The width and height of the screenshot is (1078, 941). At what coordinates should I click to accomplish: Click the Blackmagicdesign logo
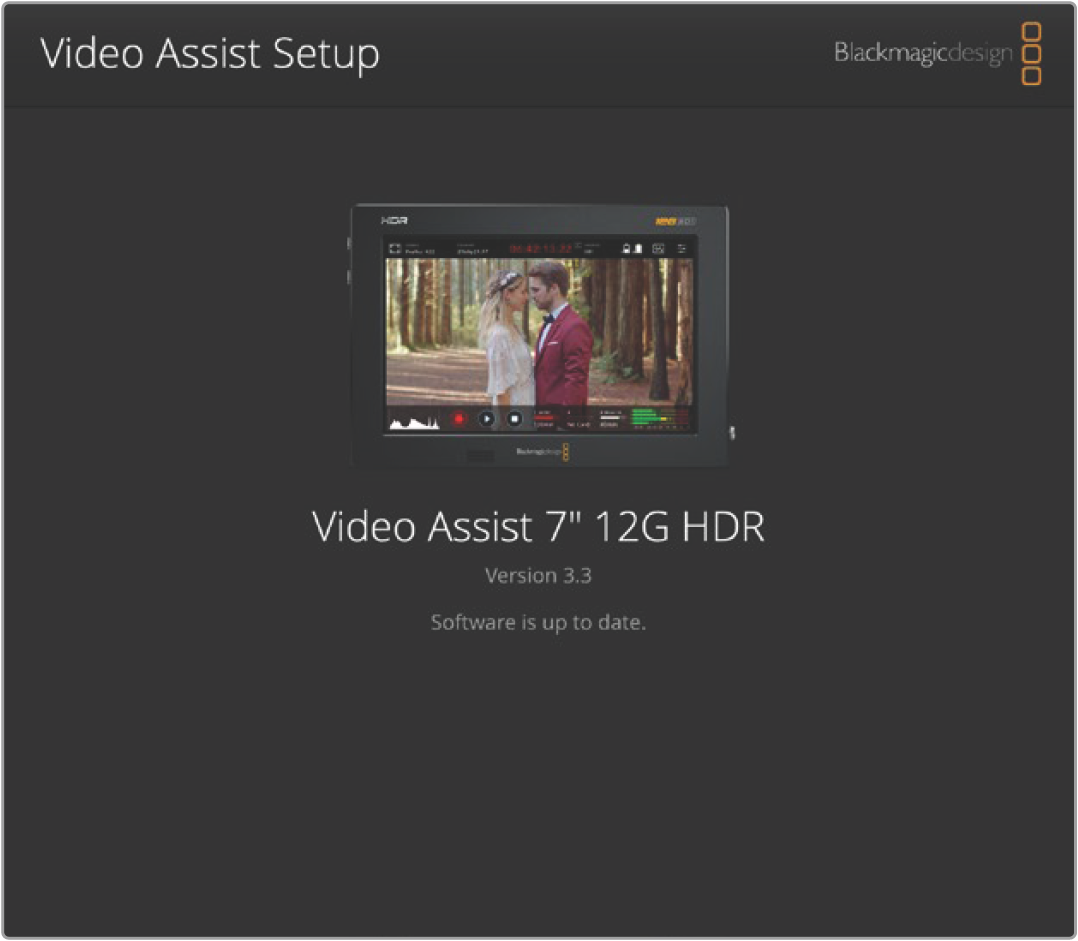938,54
